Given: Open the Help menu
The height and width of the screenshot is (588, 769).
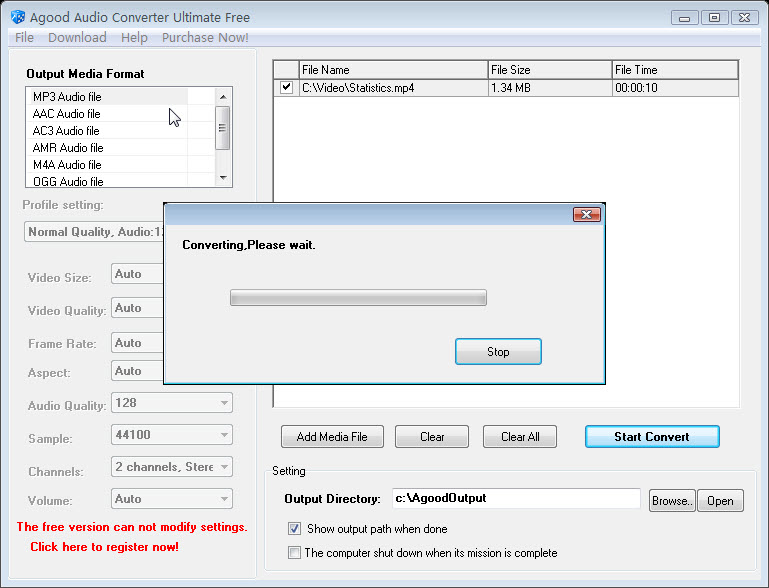Looking at the screenshot, I should coord(134,38).
